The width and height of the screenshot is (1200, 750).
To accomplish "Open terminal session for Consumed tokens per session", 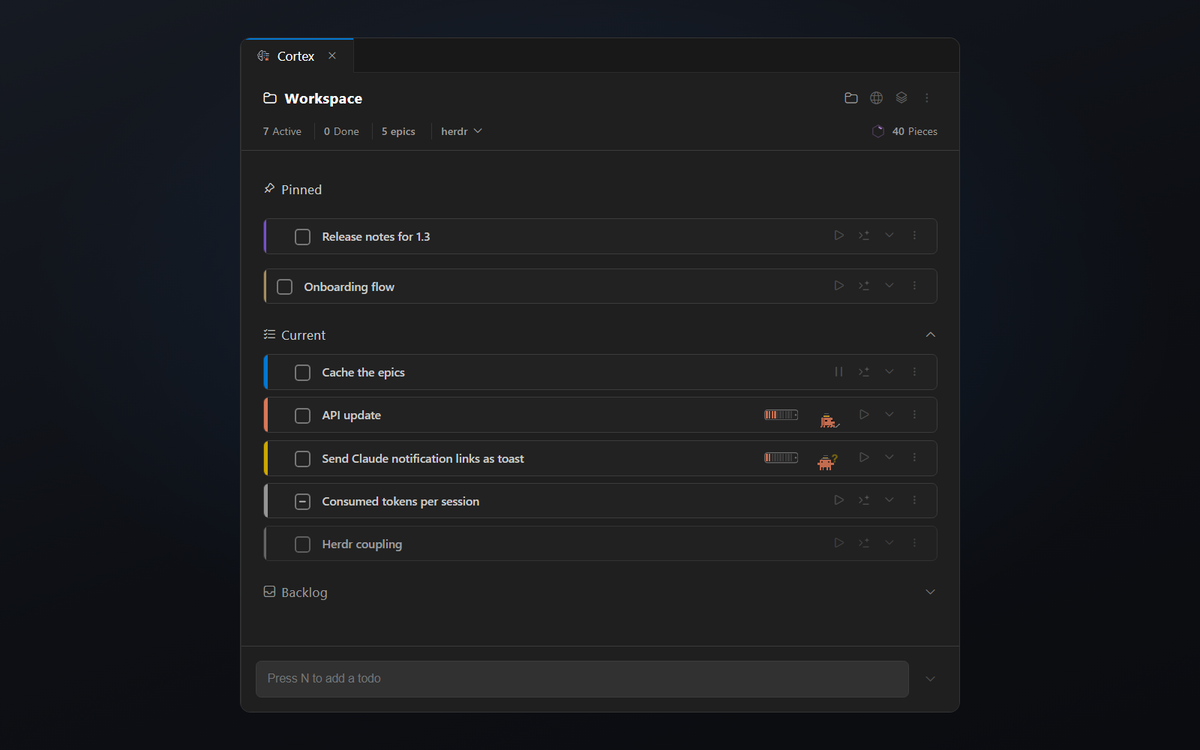I will [x=864, y=500].
